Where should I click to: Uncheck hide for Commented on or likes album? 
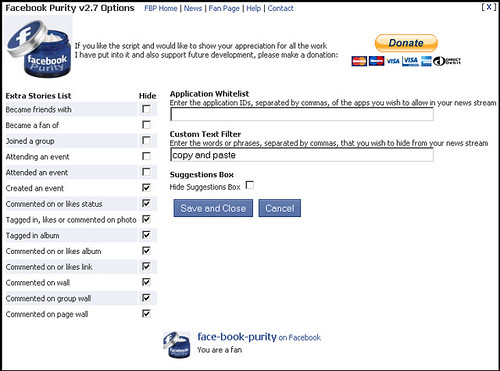[x=146, y=251]
